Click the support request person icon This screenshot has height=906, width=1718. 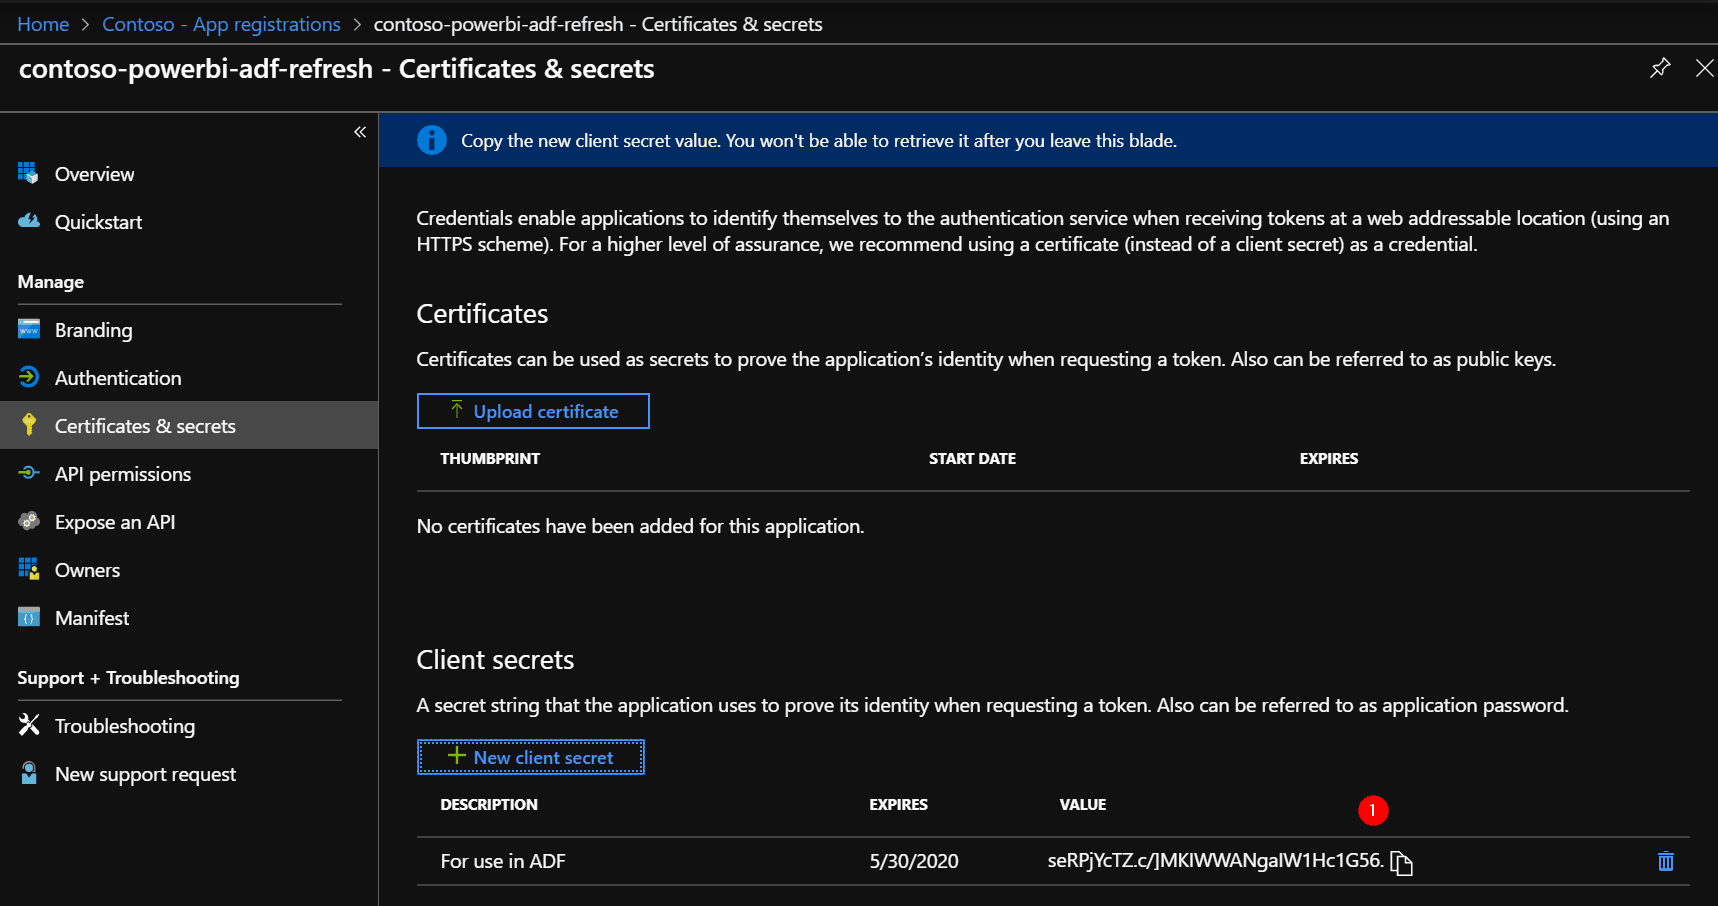(x=29, y=773)
